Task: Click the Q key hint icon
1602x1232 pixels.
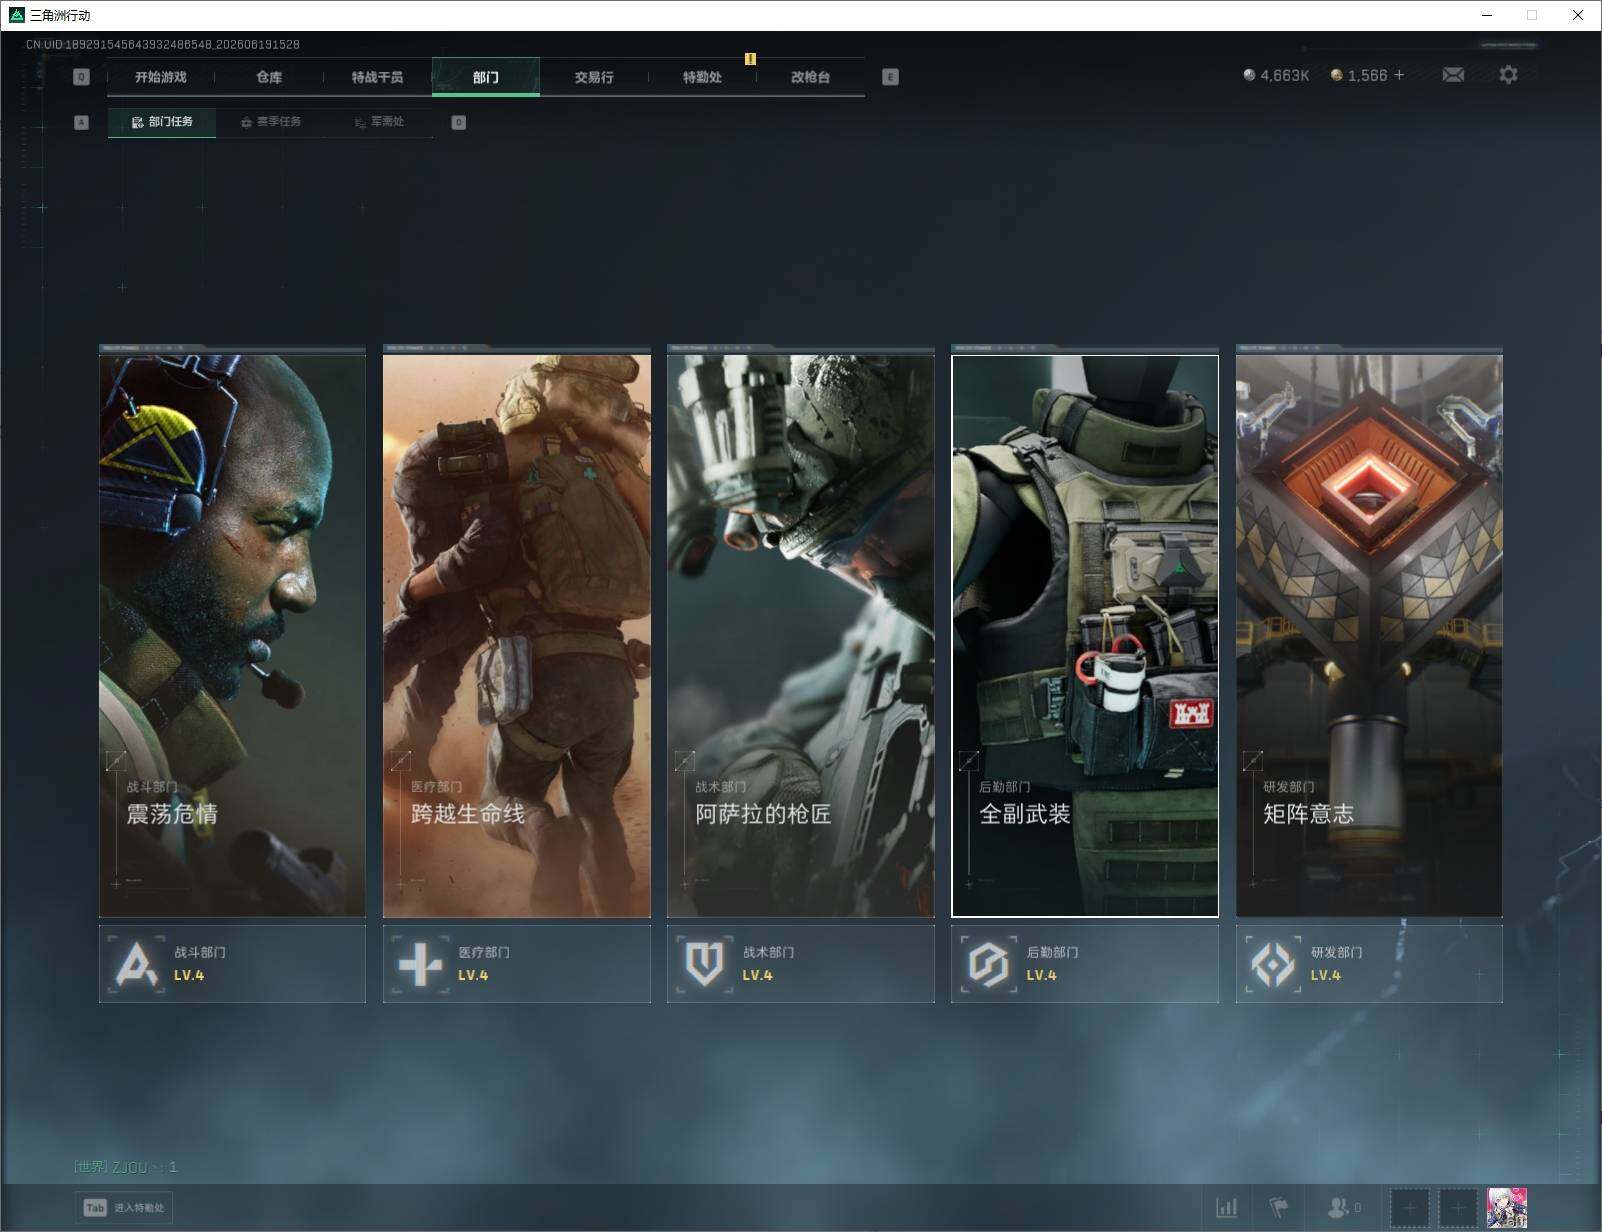Action: point(82,77)
